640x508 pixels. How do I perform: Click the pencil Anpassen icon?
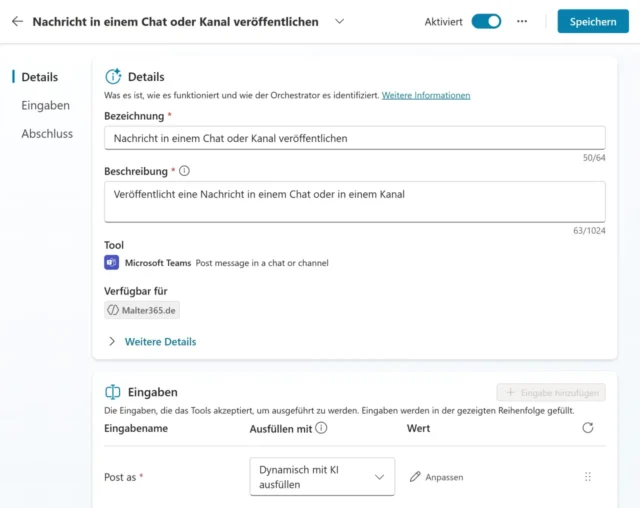[415, 477]
